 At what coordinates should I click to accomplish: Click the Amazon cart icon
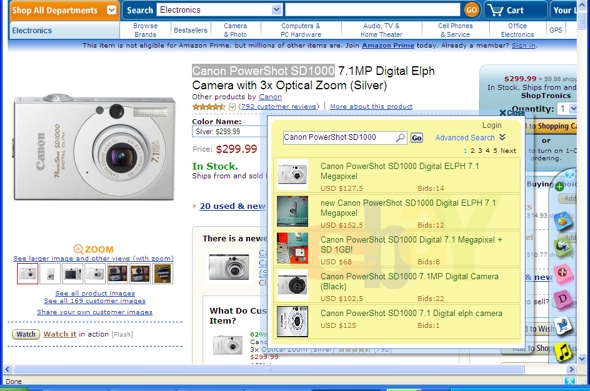point(496,10)
